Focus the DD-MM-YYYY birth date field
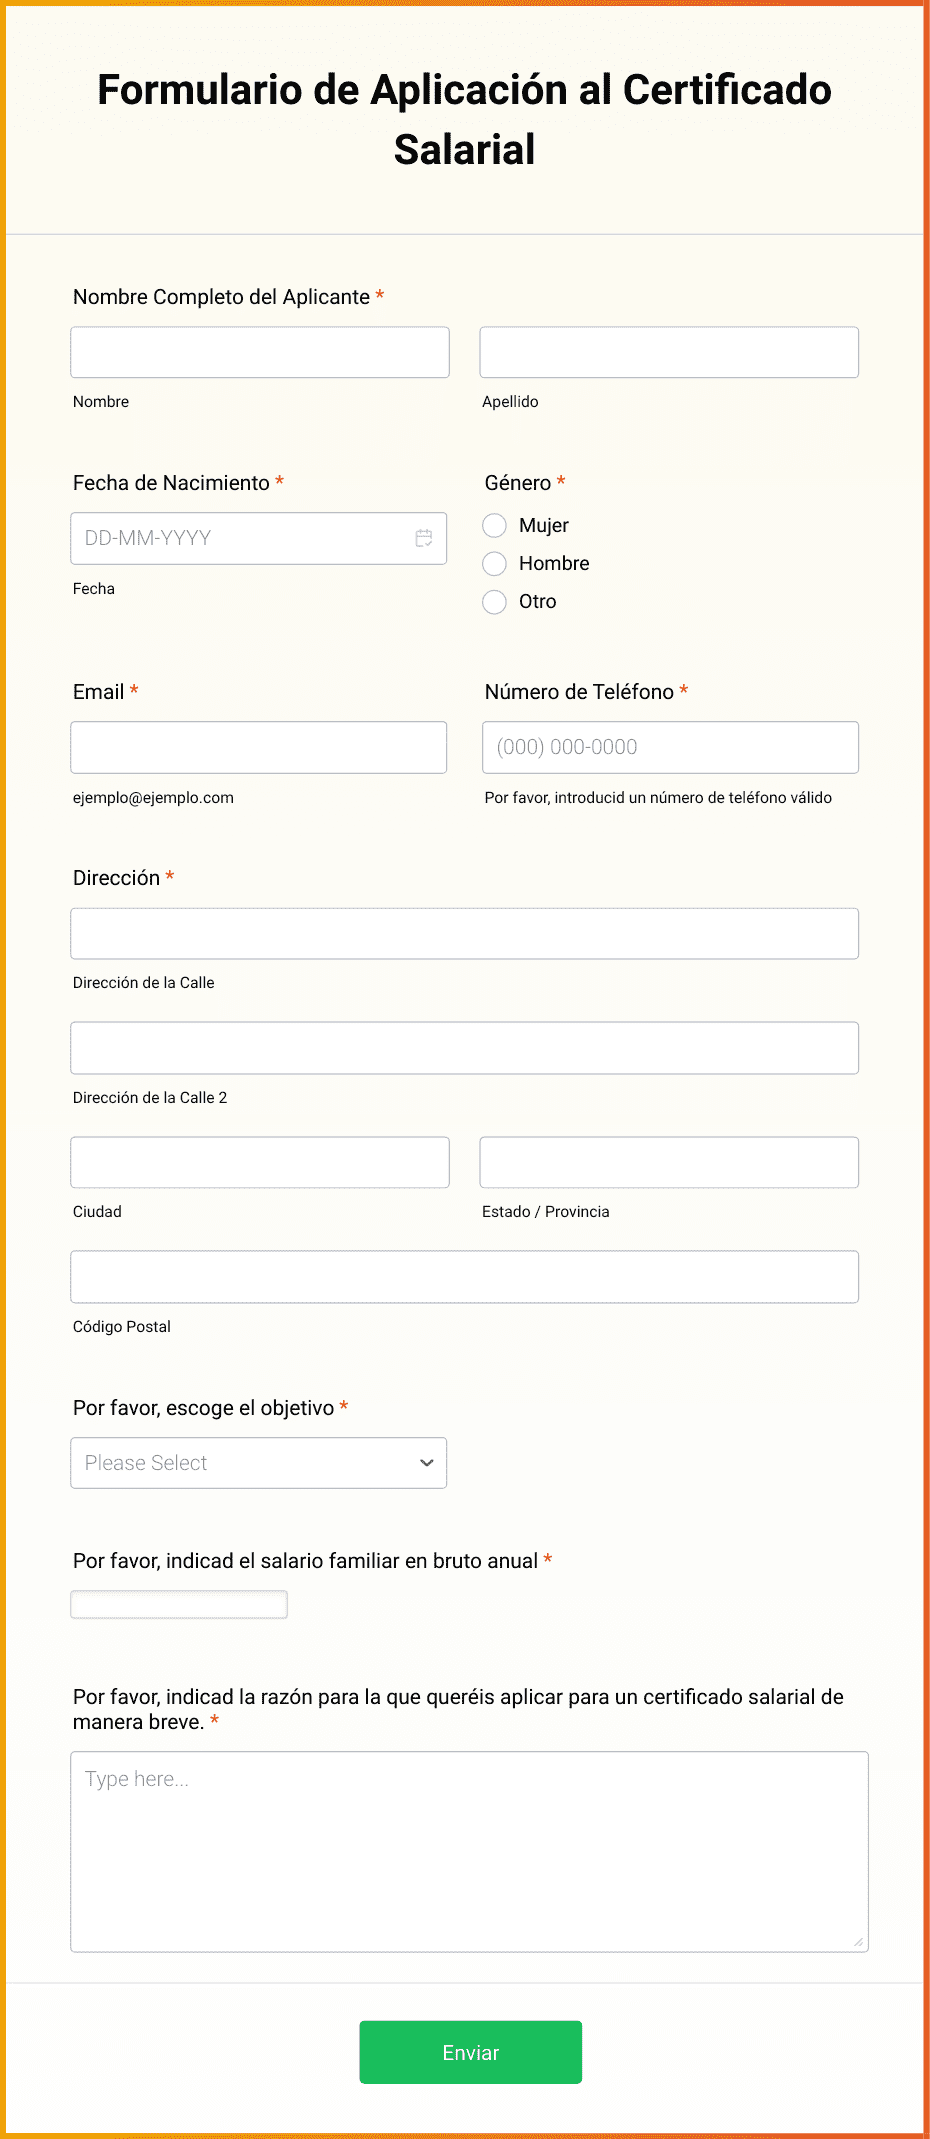This screenshot has height=2139, width=930. pyautogui.click(x=259, y=538)
